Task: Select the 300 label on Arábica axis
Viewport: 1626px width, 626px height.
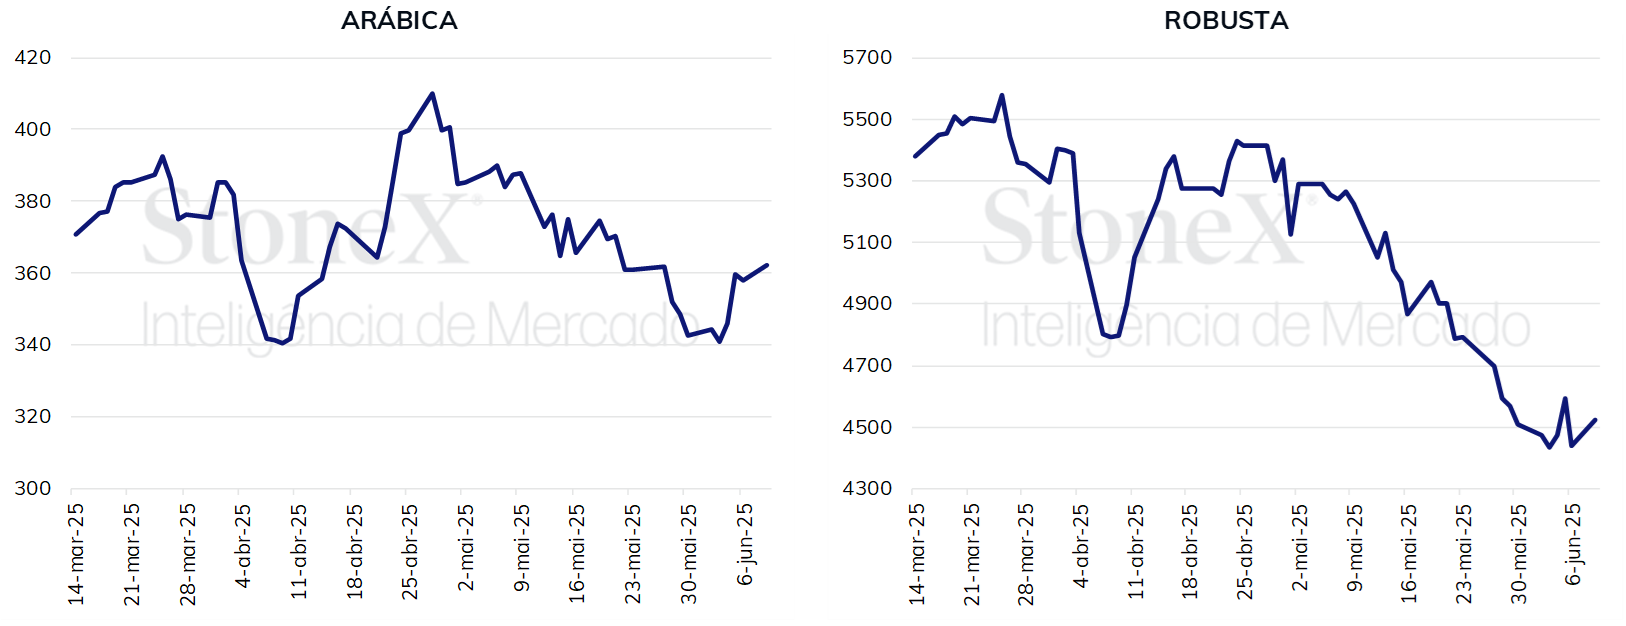Action: pos(33,488)
